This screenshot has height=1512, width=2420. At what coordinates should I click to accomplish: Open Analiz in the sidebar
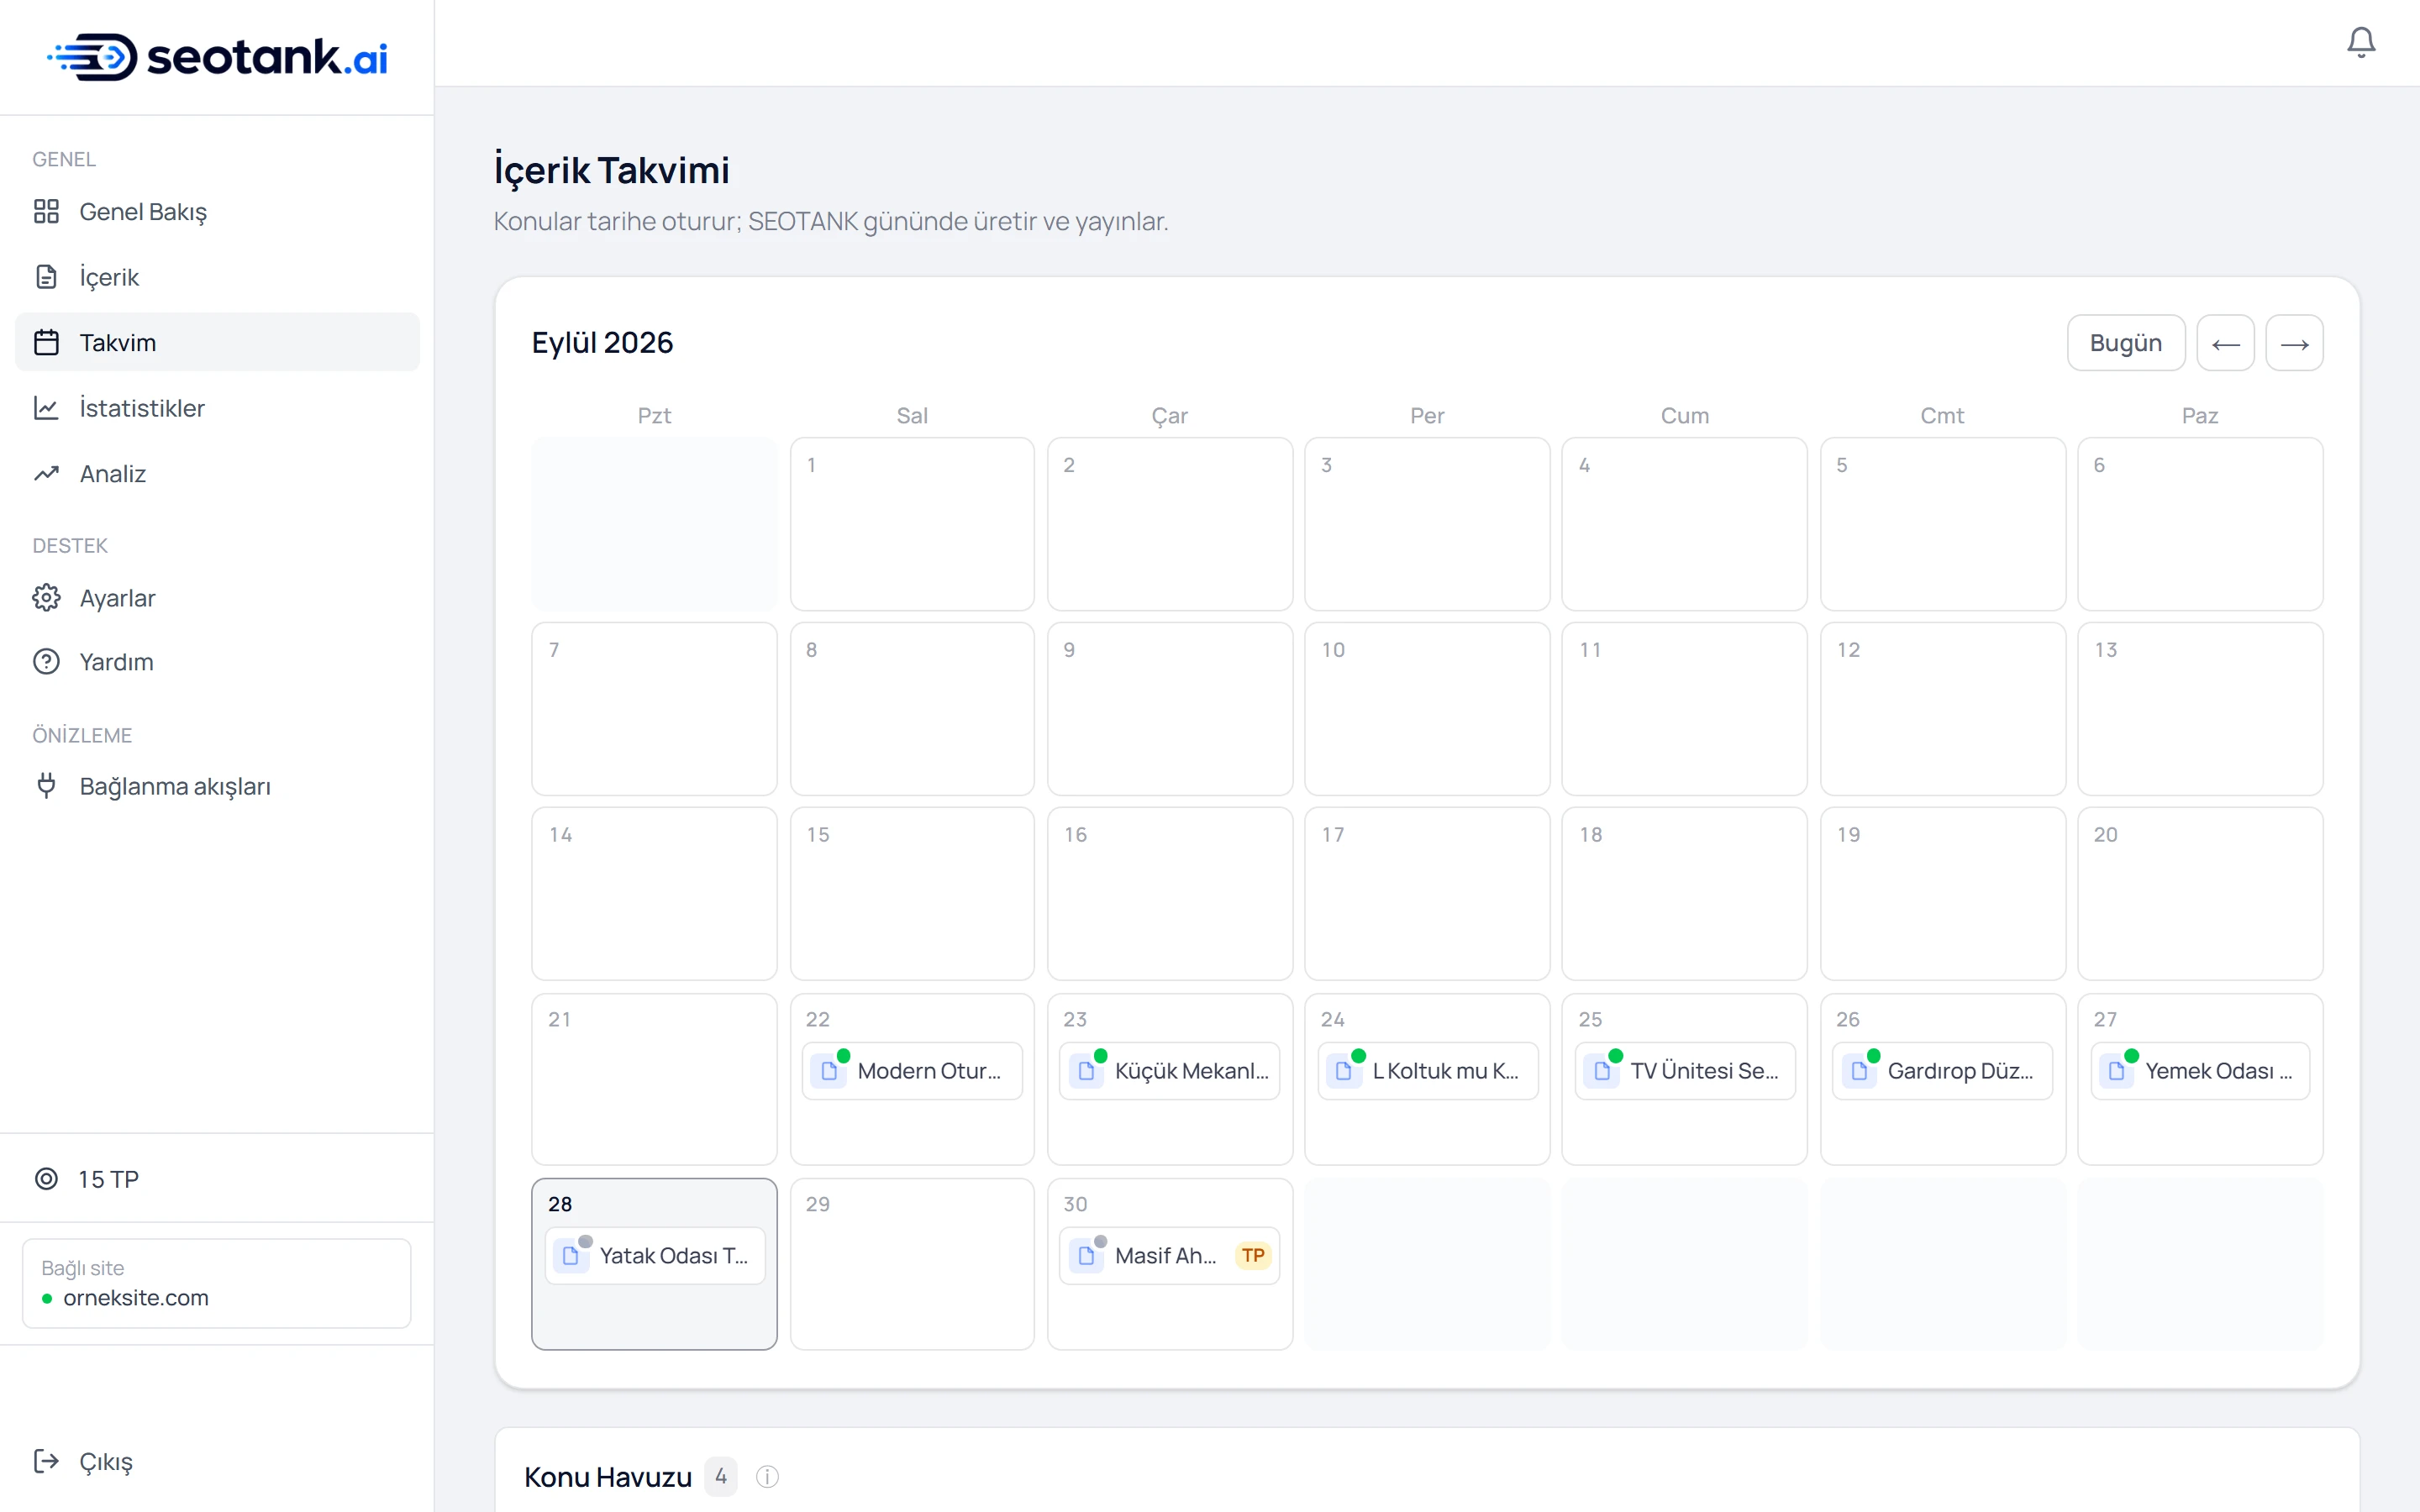click(x=217, y=473)
